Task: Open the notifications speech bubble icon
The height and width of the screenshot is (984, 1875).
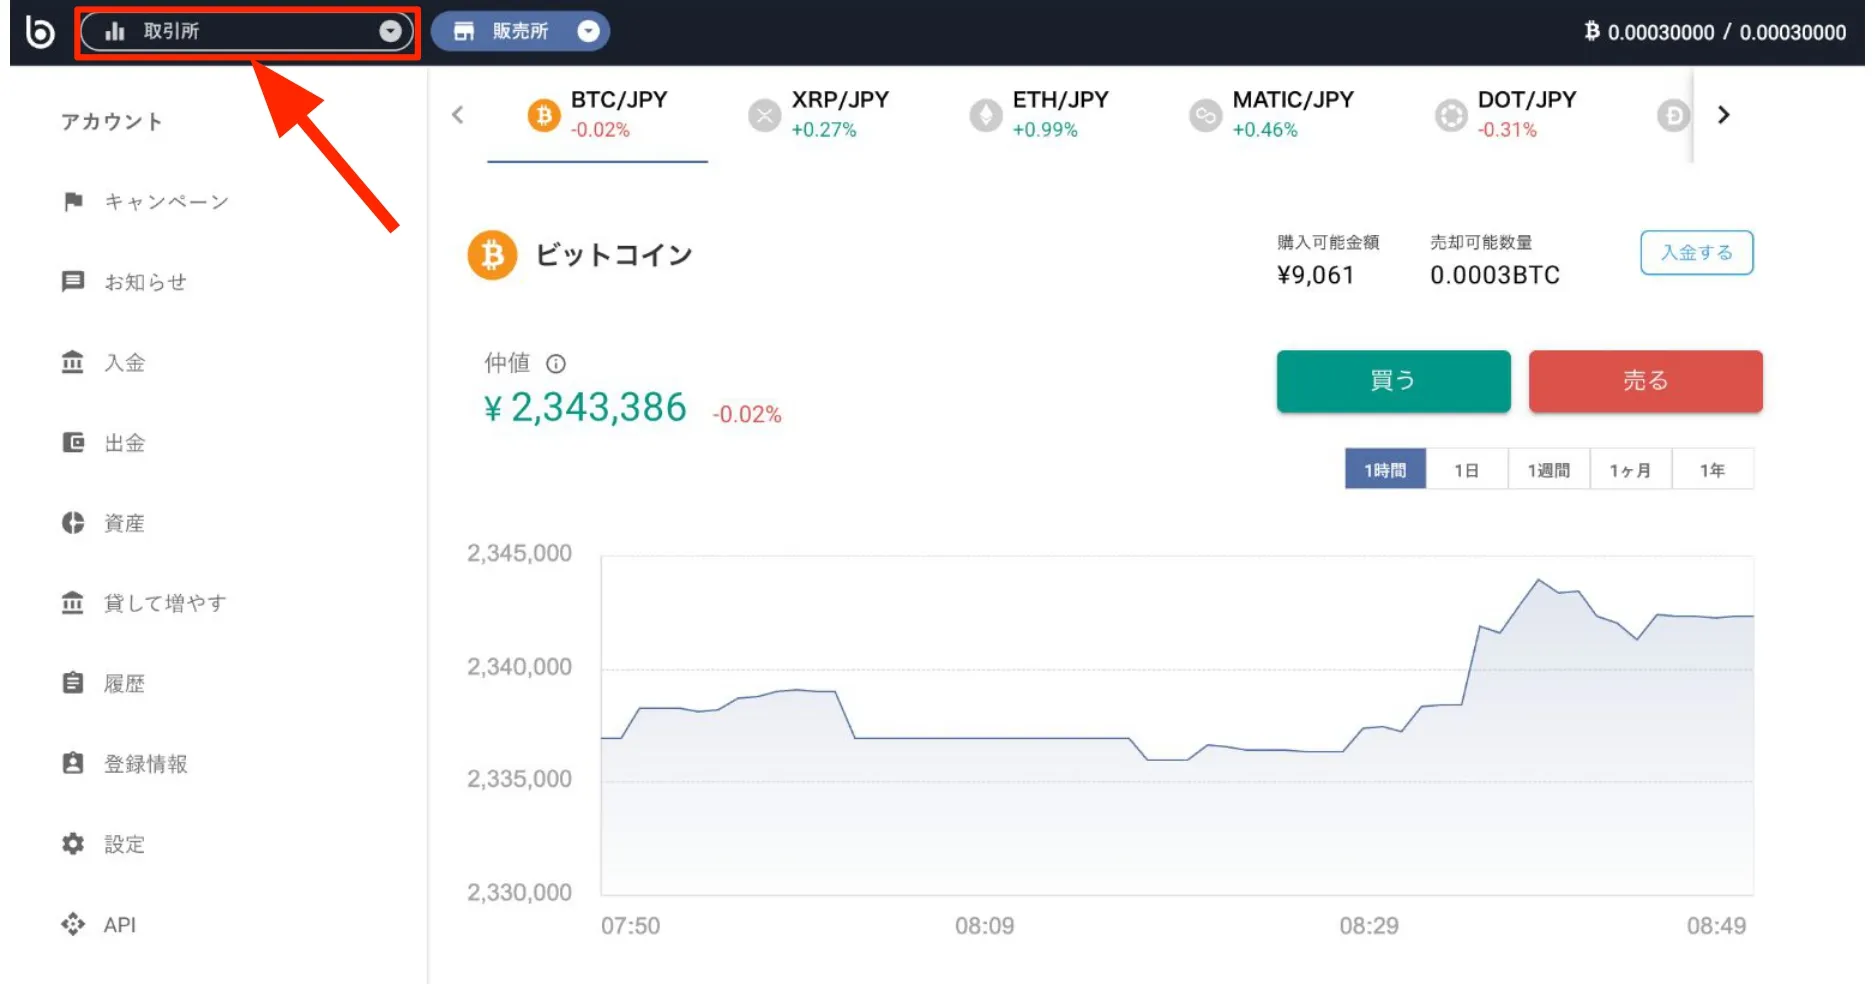Action: click(x=73, y=282)
